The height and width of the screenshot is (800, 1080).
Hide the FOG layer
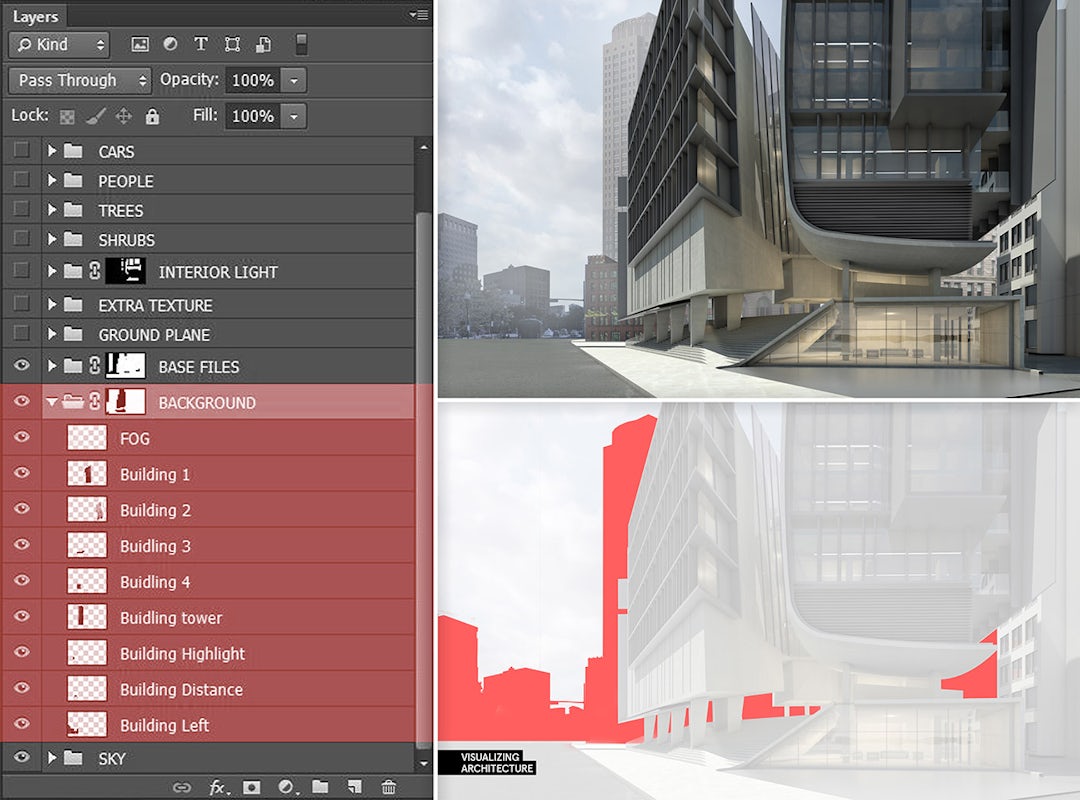click(21, 438)
